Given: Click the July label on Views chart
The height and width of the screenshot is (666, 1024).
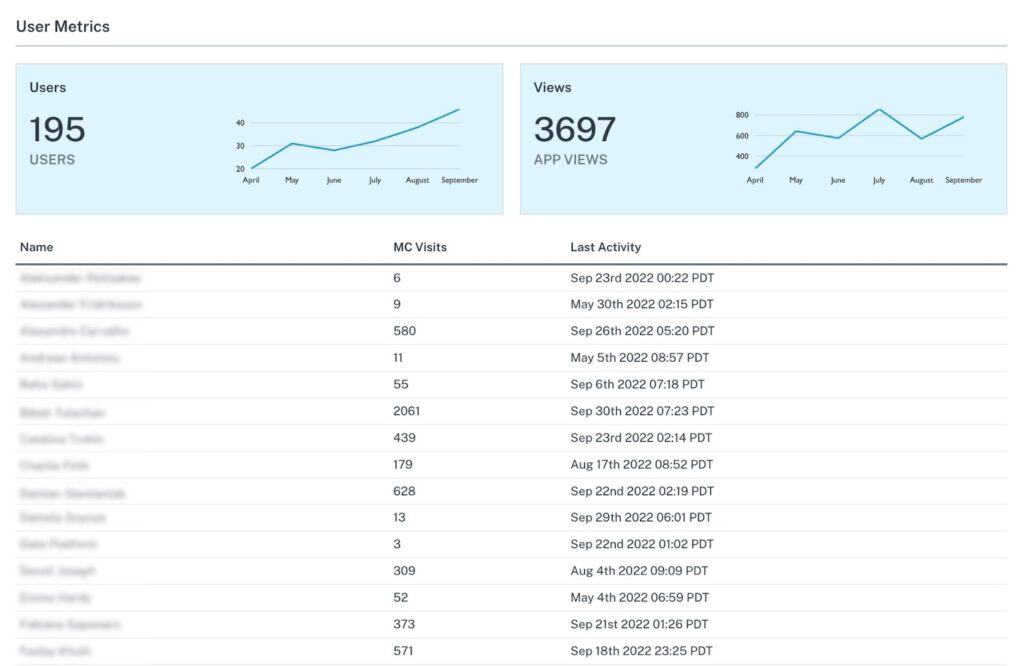Looking at the screenshot, I should click(x=879, y=180).
